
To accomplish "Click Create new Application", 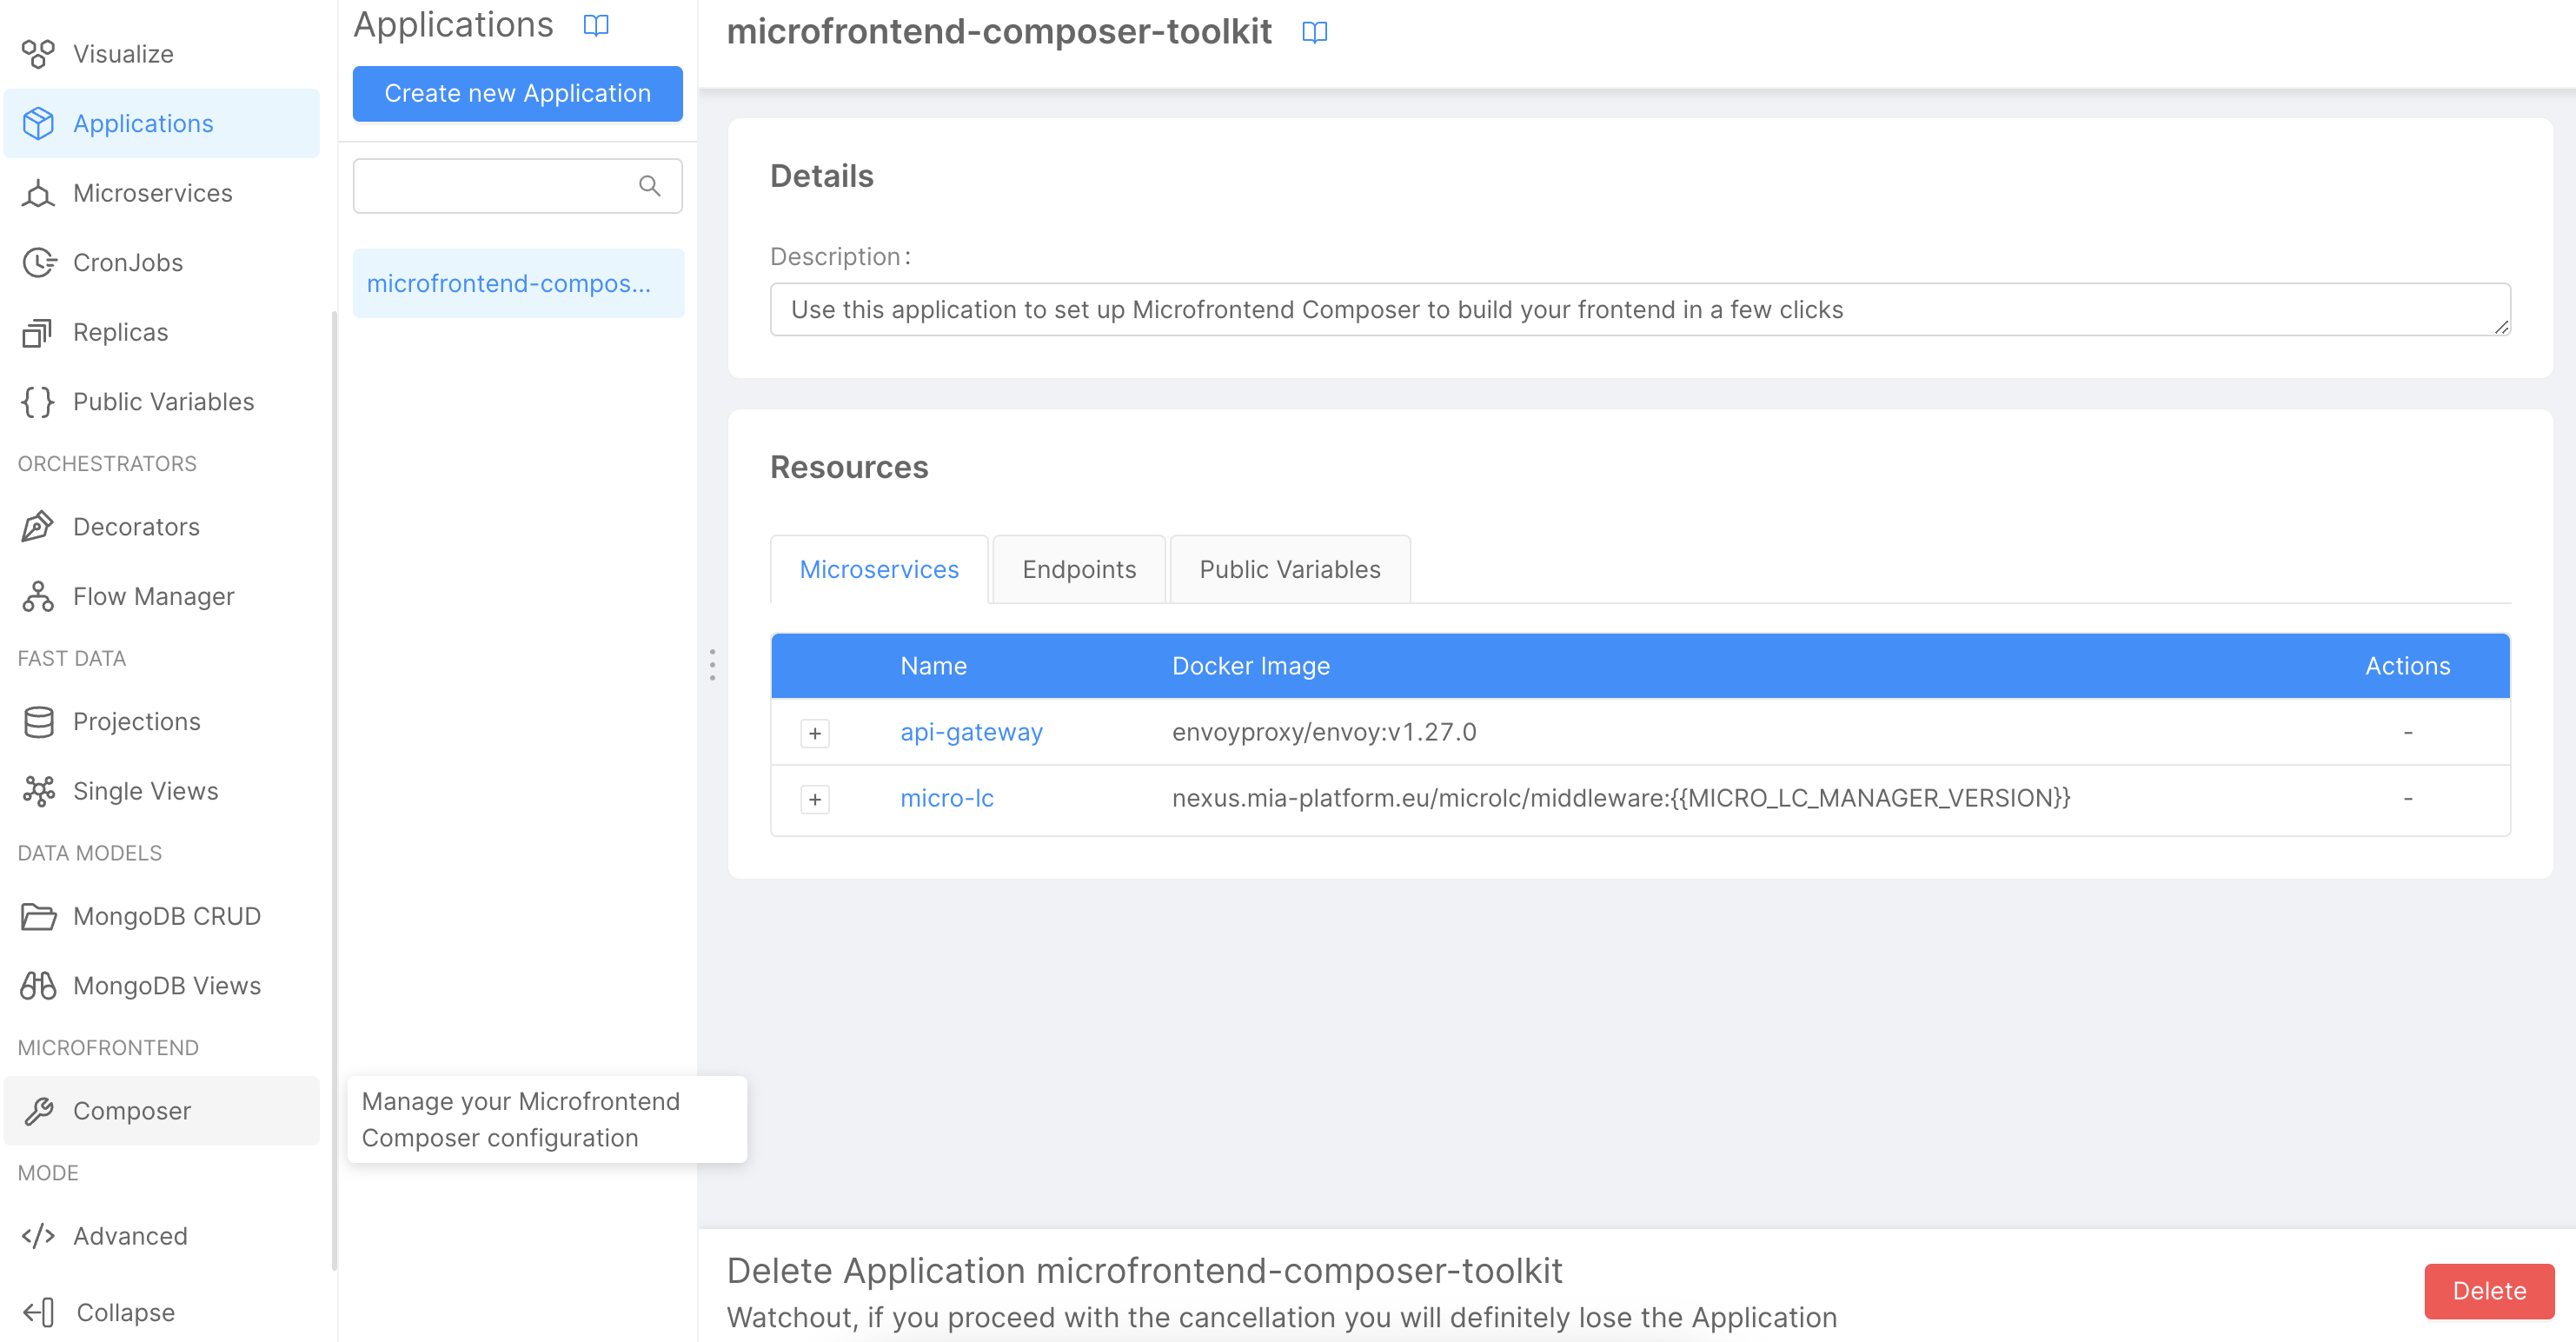I will 517,93.
